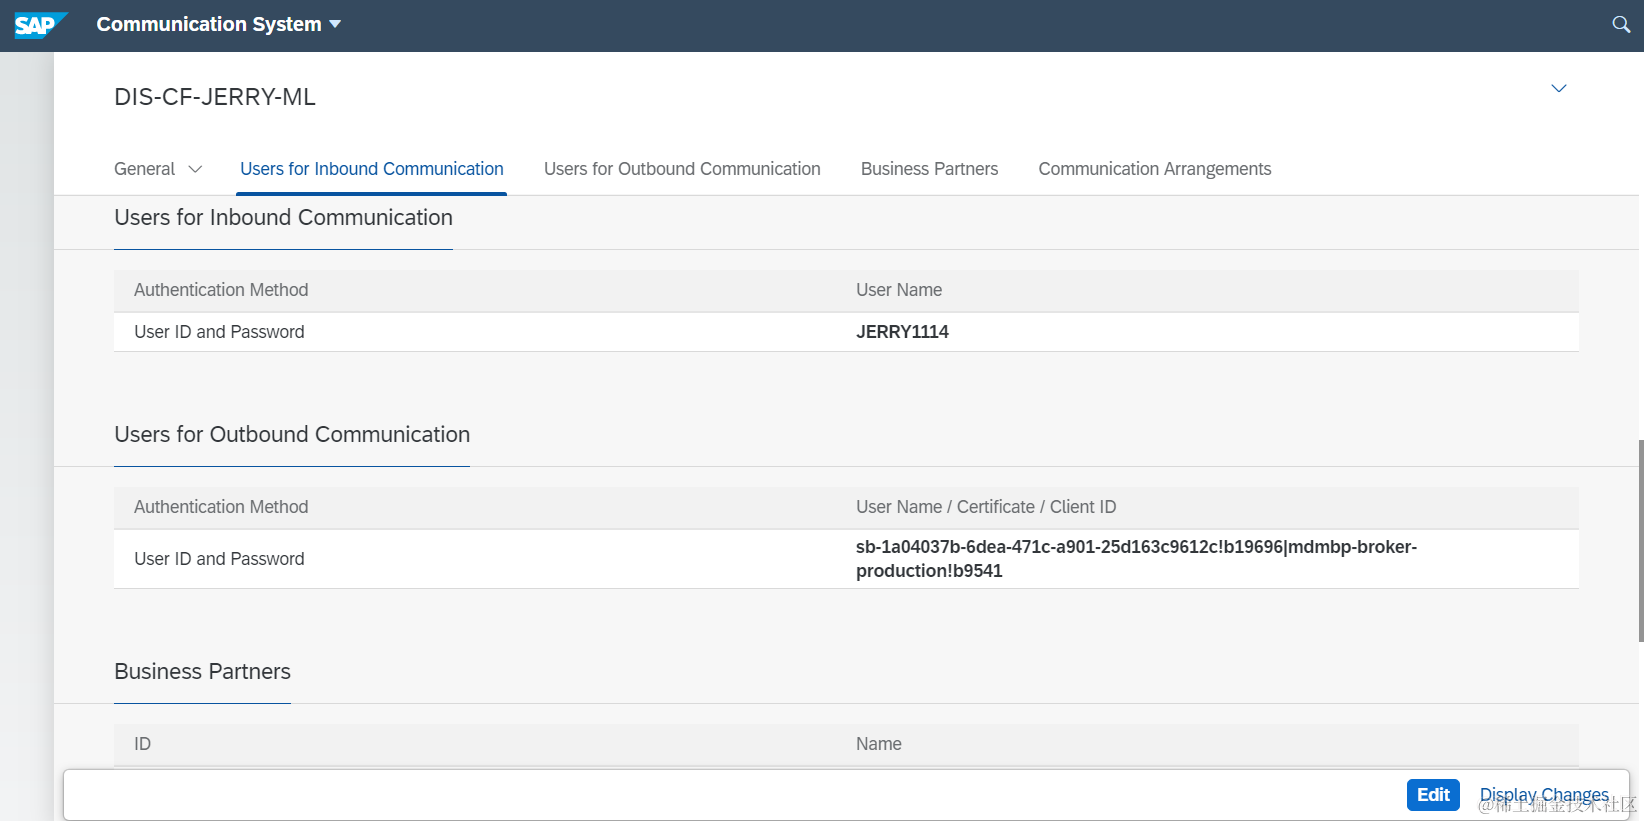Click the SAP logo
This screenshot has height=821, width=1644.
click(40, 25)
